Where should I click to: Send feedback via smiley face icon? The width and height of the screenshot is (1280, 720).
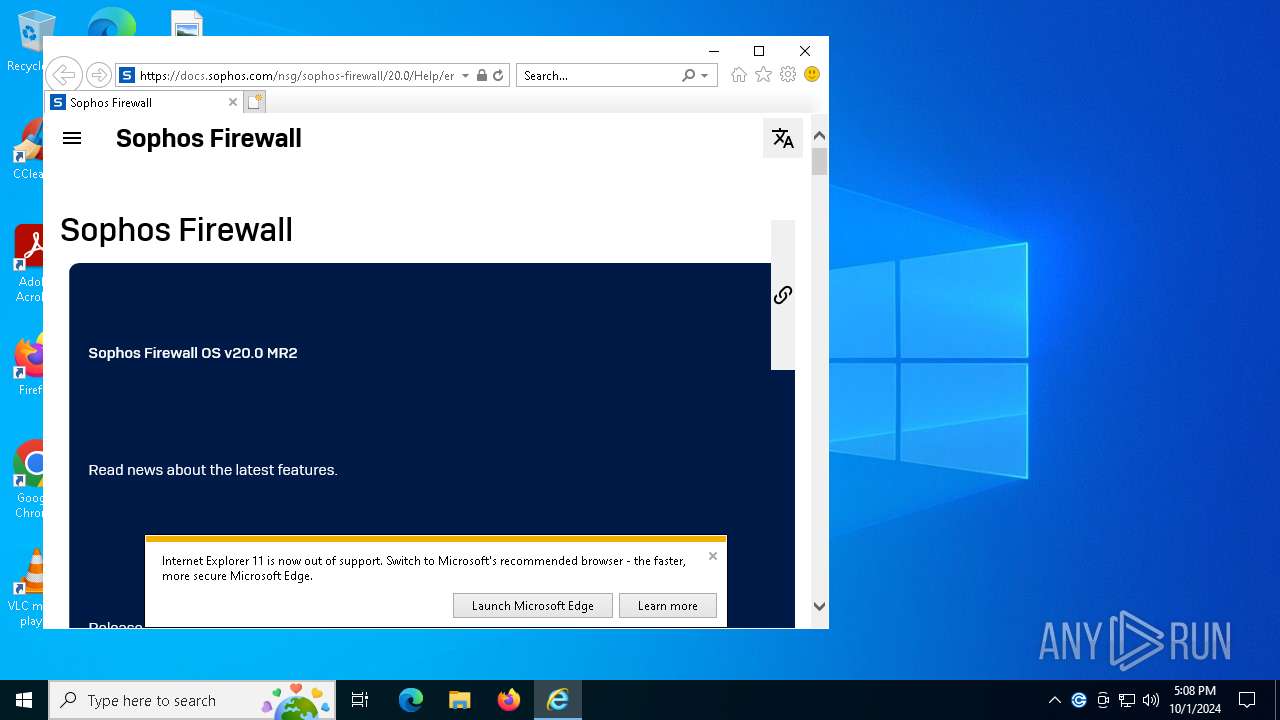click(x=812, y=75)
